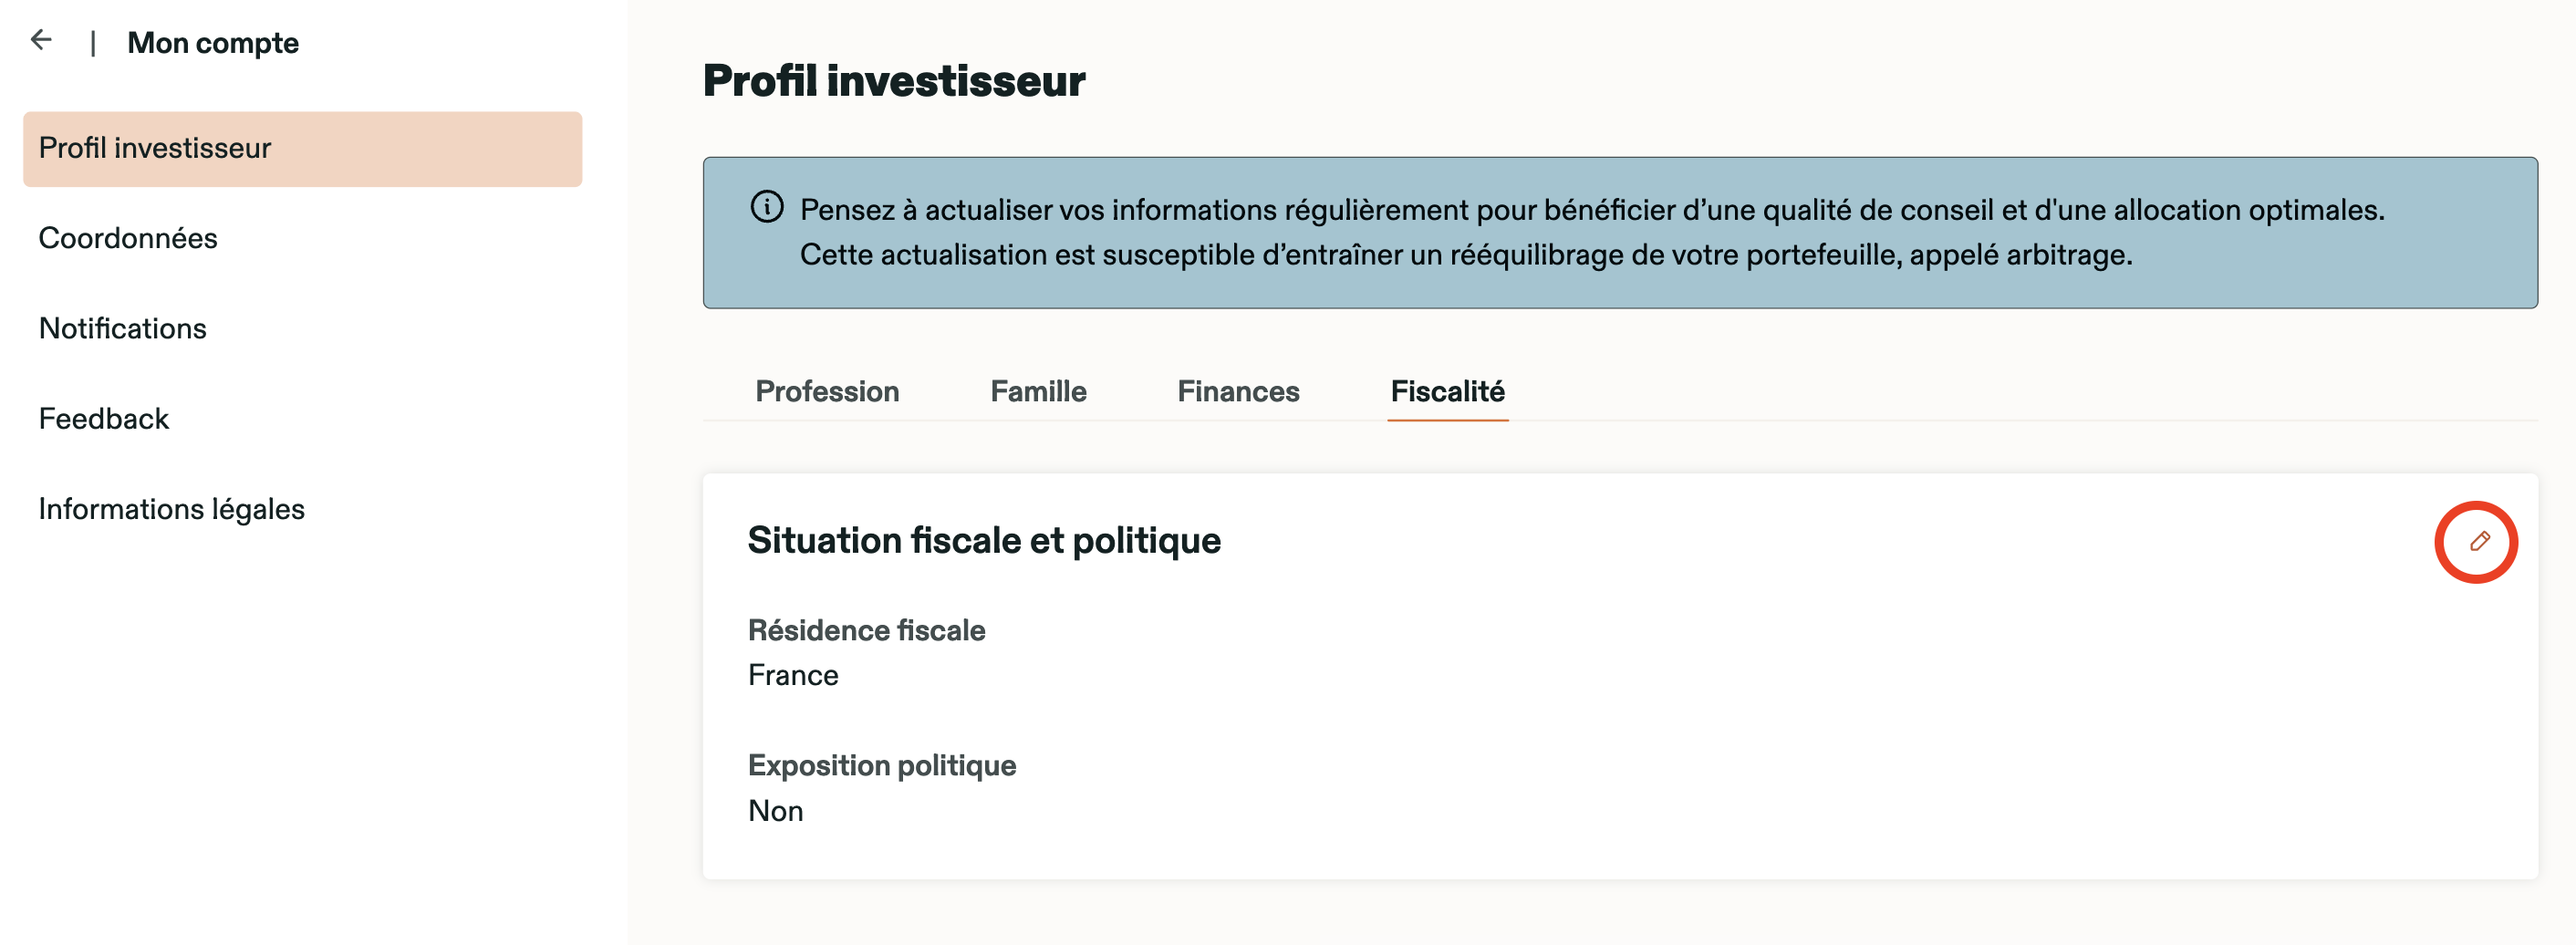2576x945 pixels.
Task: Click the Profil investisseur page heading
Action: click(x=894, y=81)
